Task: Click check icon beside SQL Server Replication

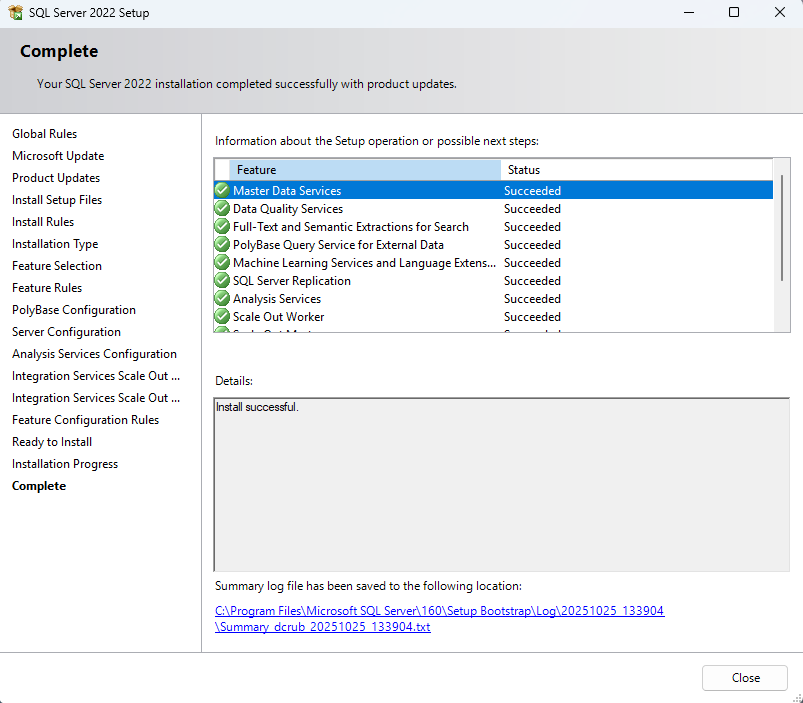Action: point(222,280)
